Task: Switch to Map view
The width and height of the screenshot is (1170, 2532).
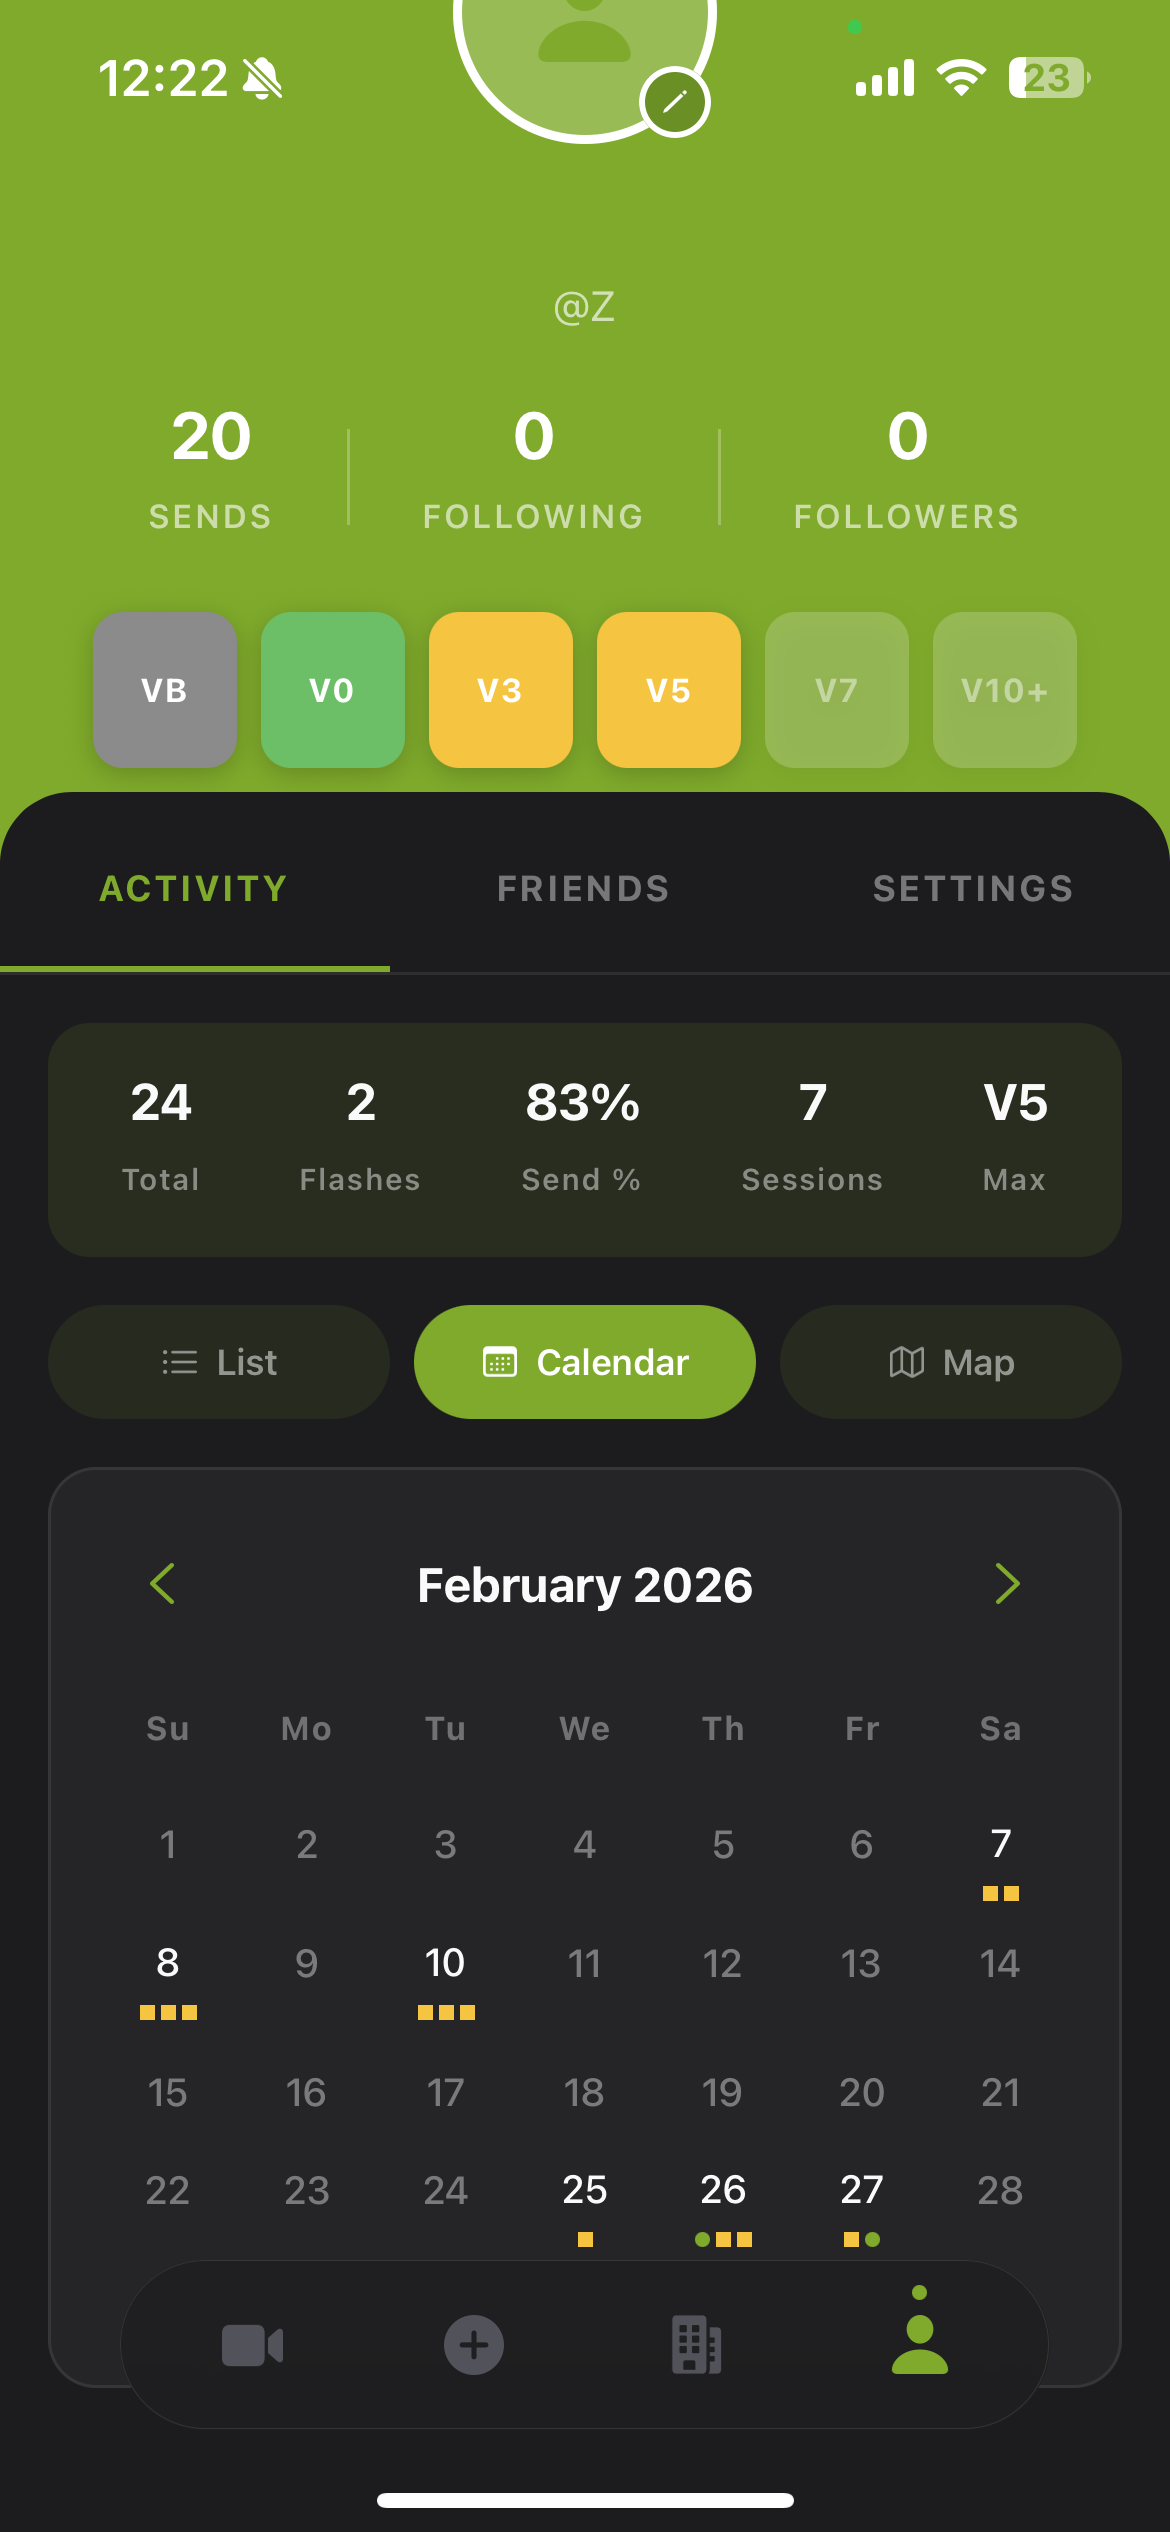Action: click(x=950, y=1362)
